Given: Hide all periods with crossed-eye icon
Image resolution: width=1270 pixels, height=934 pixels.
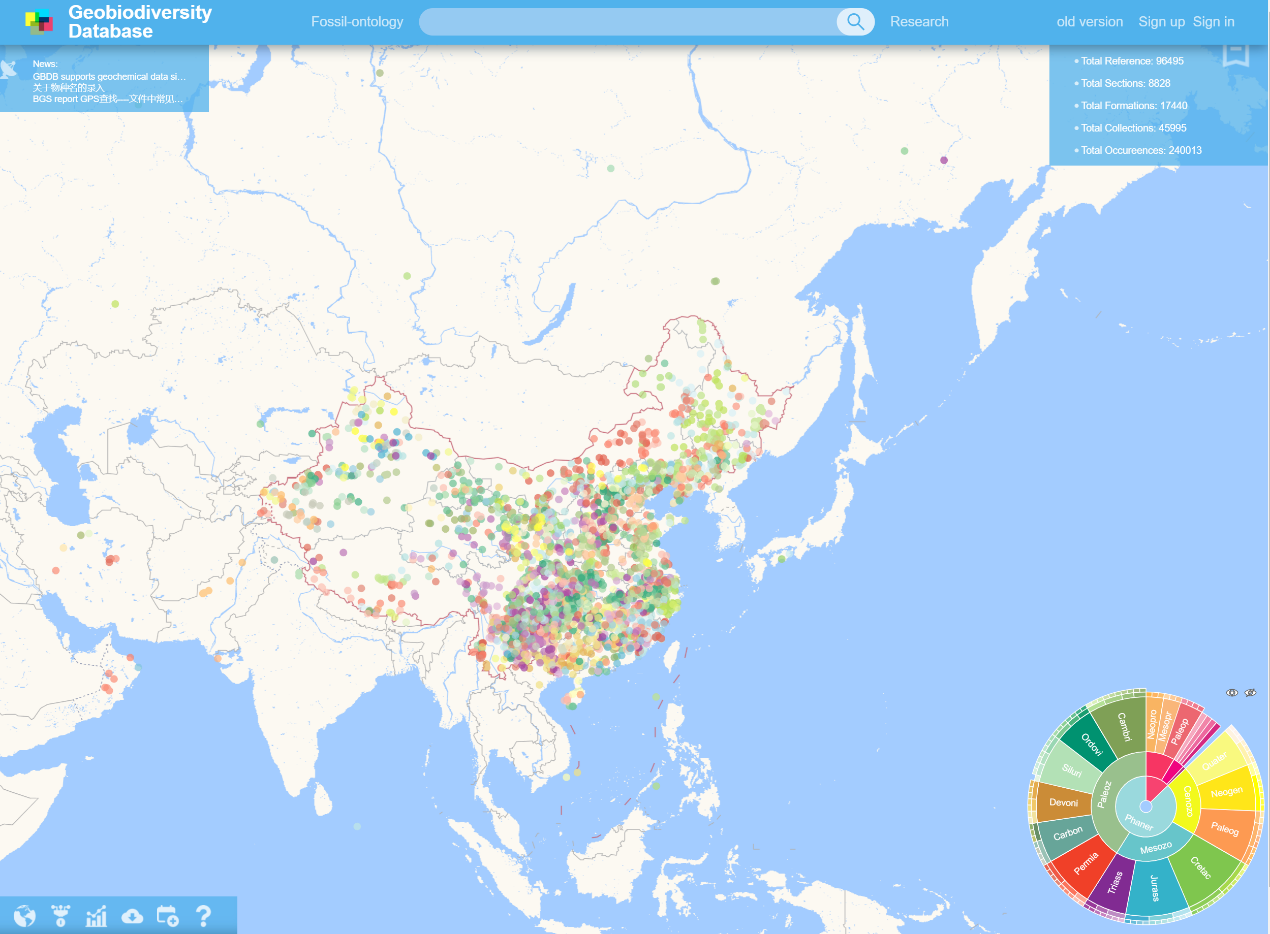Looking at the screenshot, I should coord(1249,692).
